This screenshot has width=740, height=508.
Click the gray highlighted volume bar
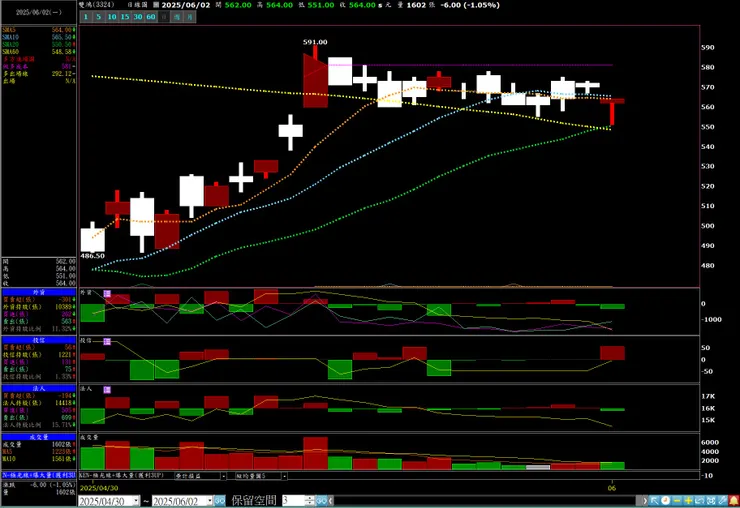pos(538,467)
